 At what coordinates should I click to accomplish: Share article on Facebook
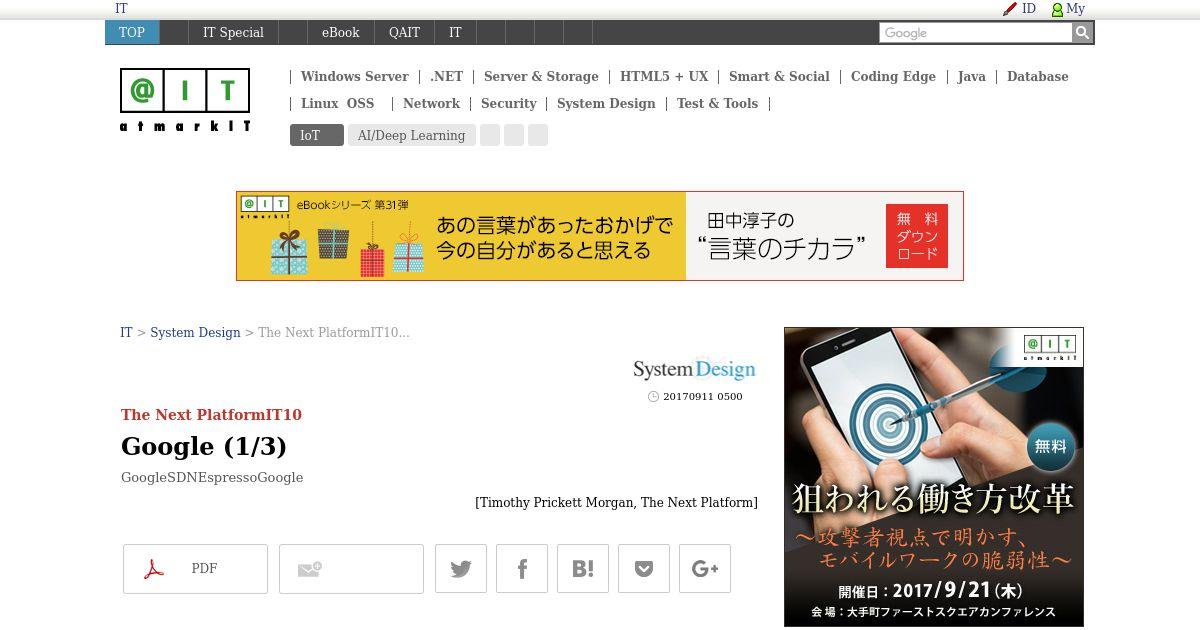point(522,569)
